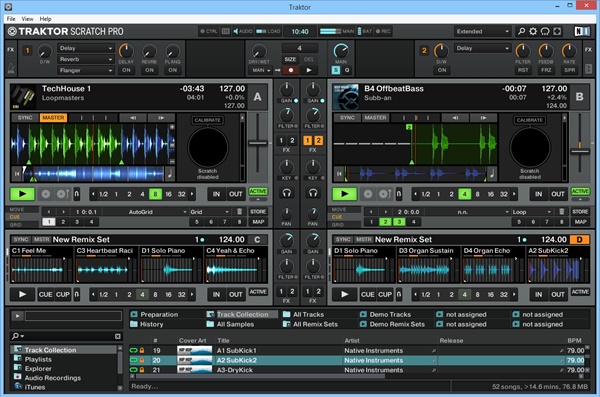Toggle FX unit 2 ON button

click(442, 70)
